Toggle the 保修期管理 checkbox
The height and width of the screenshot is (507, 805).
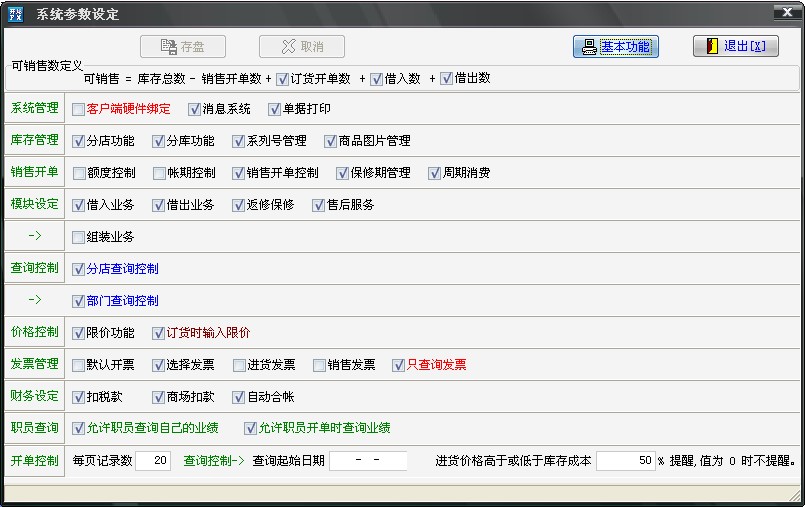point(342,173)
